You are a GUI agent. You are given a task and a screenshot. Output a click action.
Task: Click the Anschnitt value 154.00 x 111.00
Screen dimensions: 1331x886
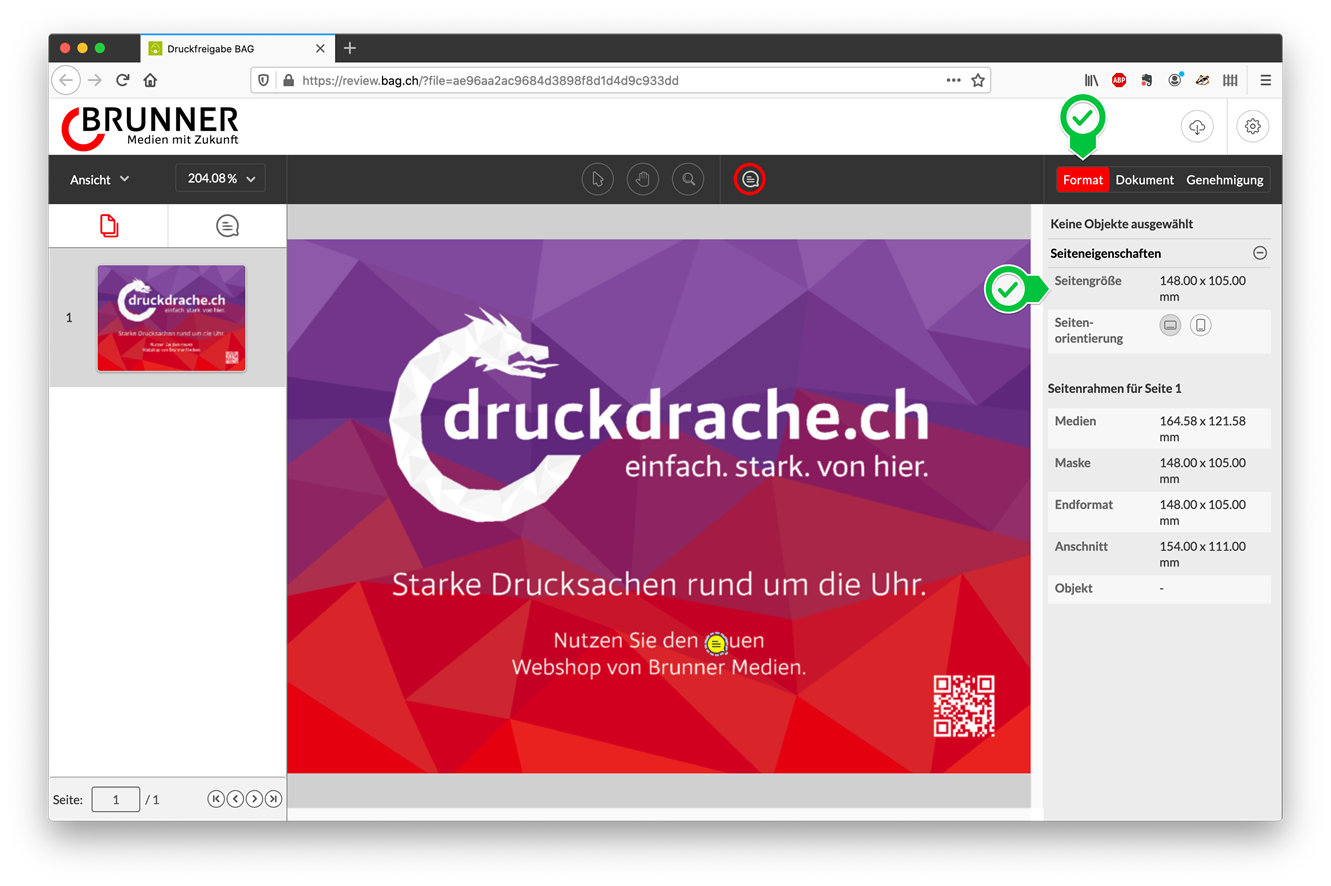[1203, 554]
